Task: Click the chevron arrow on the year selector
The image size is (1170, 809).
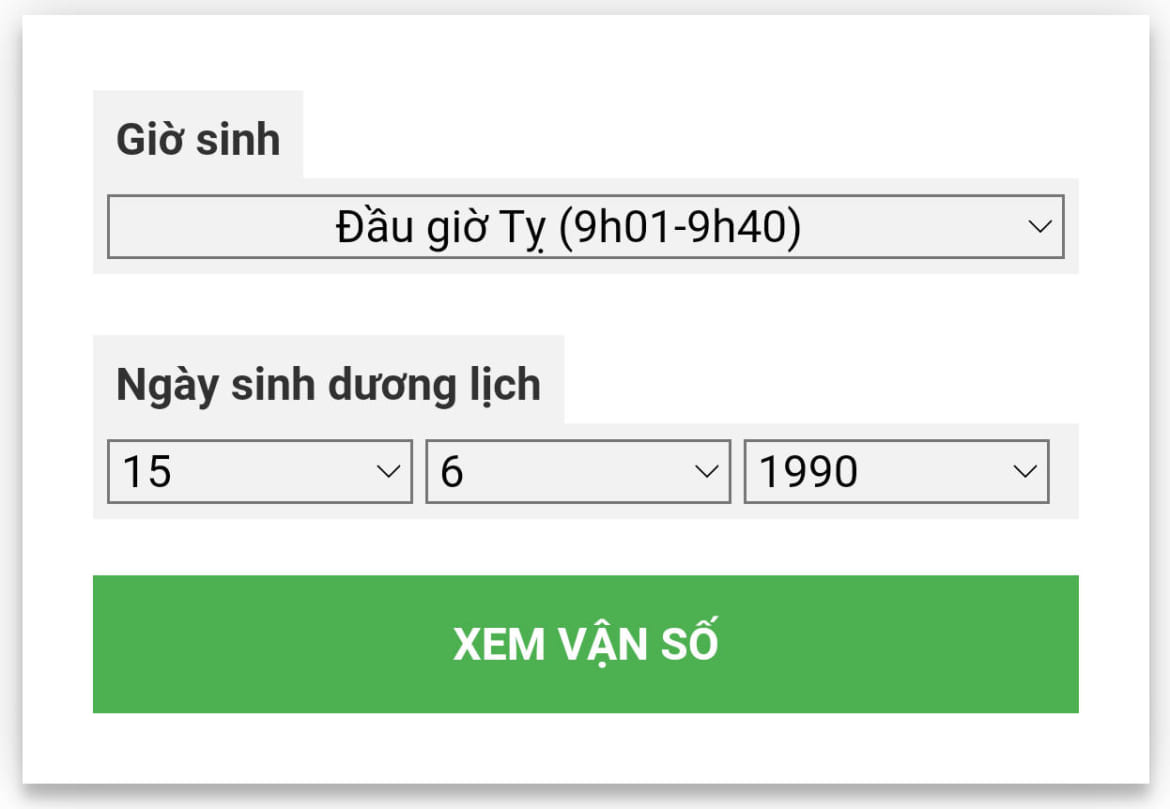Action: (x=1024, y=471)
